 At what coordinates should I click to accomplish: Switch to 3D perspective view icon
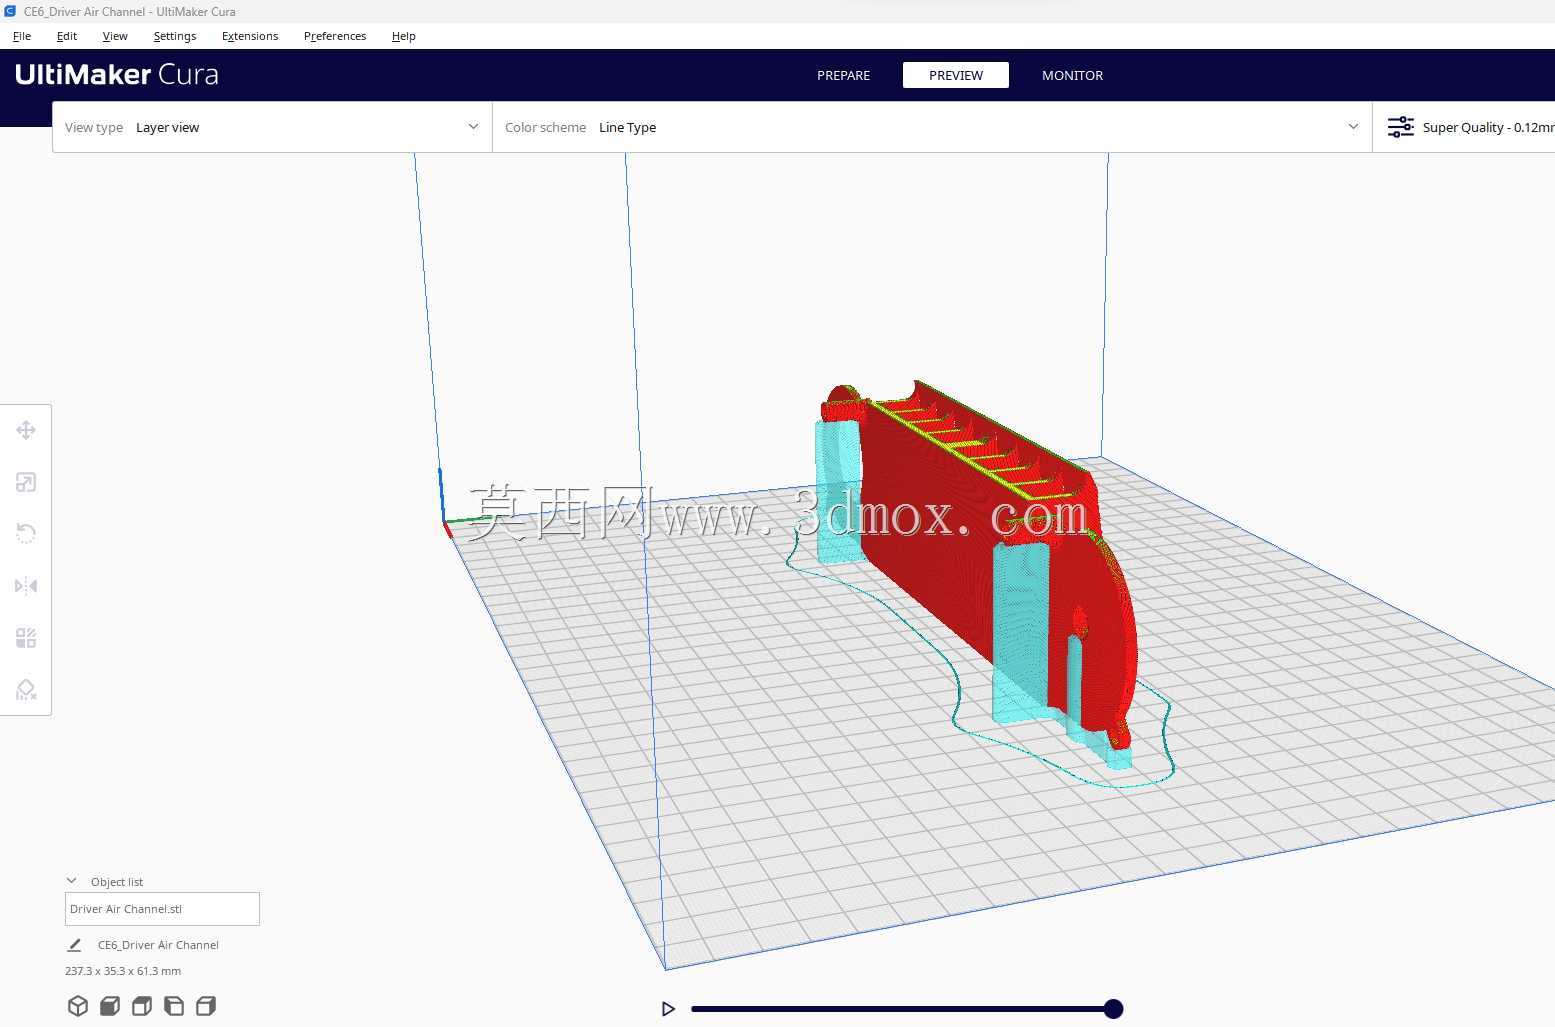pyautogui.click(x=78, y=1006)
